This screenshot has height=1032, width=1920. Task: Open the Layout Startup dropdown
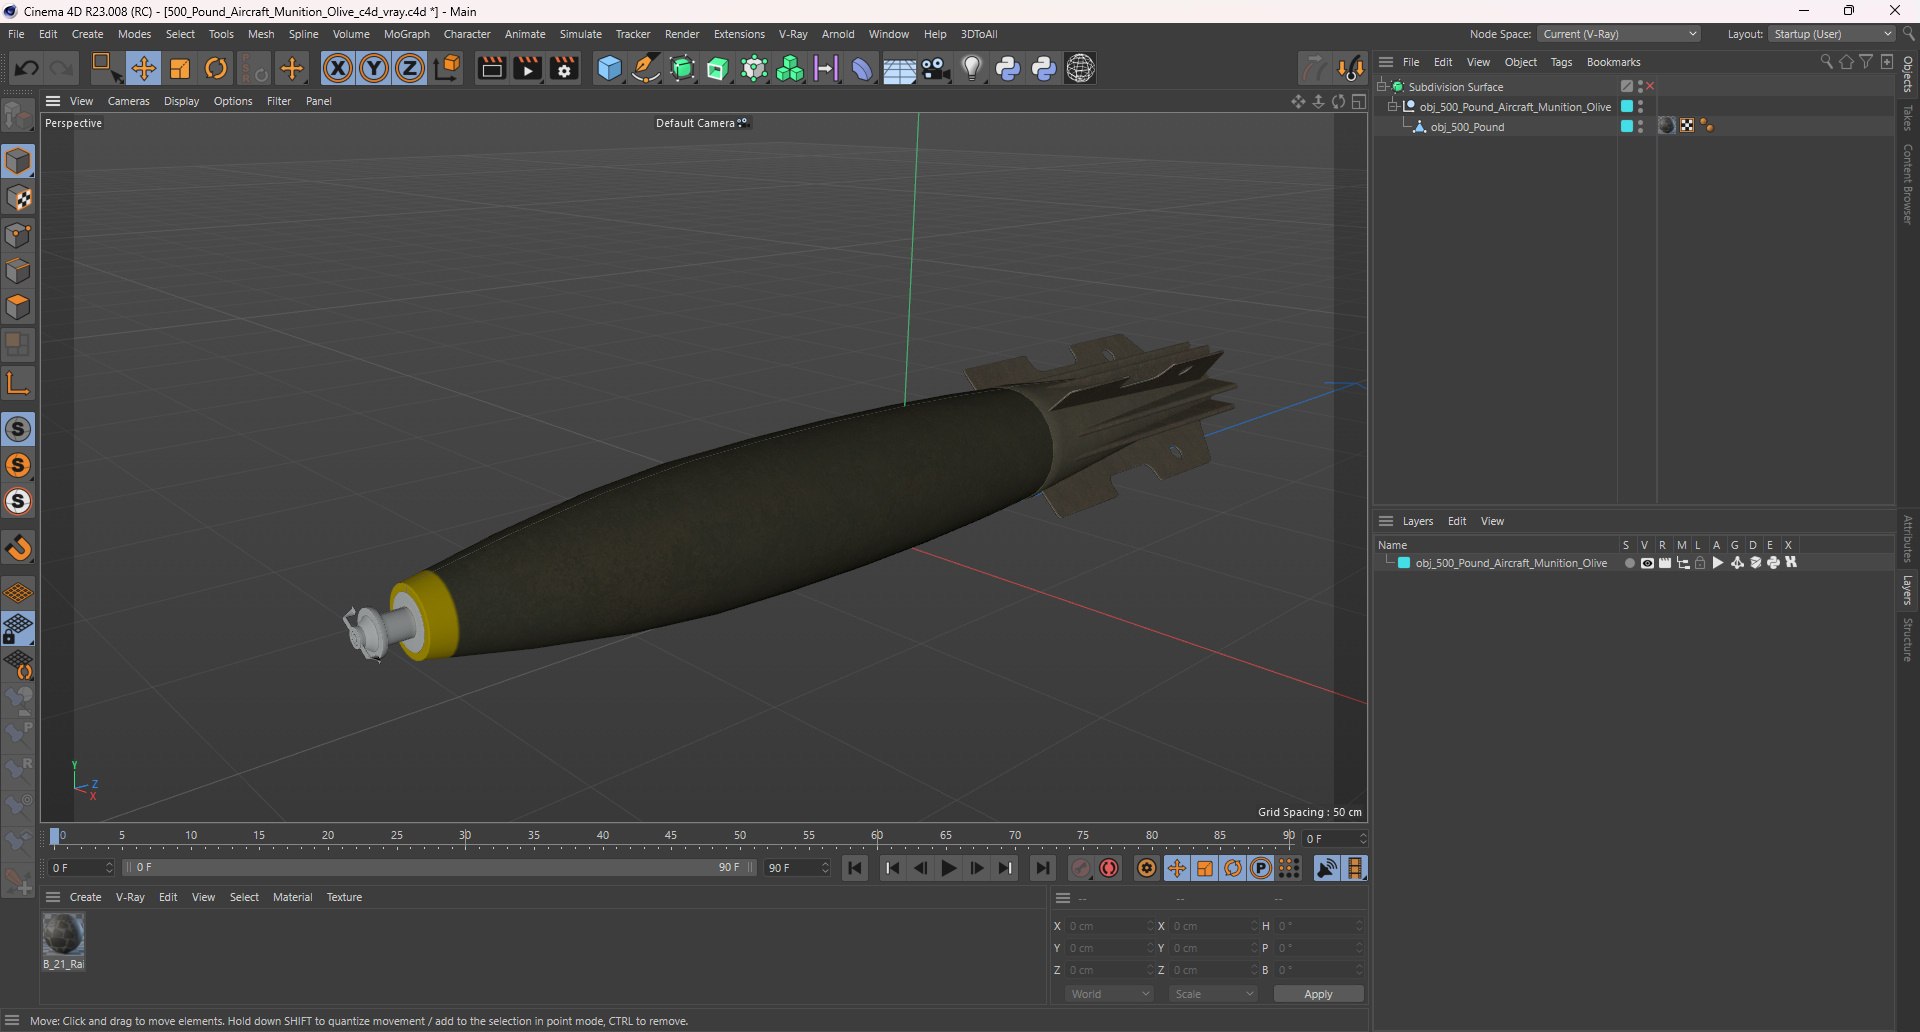click(x=1832, y=34)
